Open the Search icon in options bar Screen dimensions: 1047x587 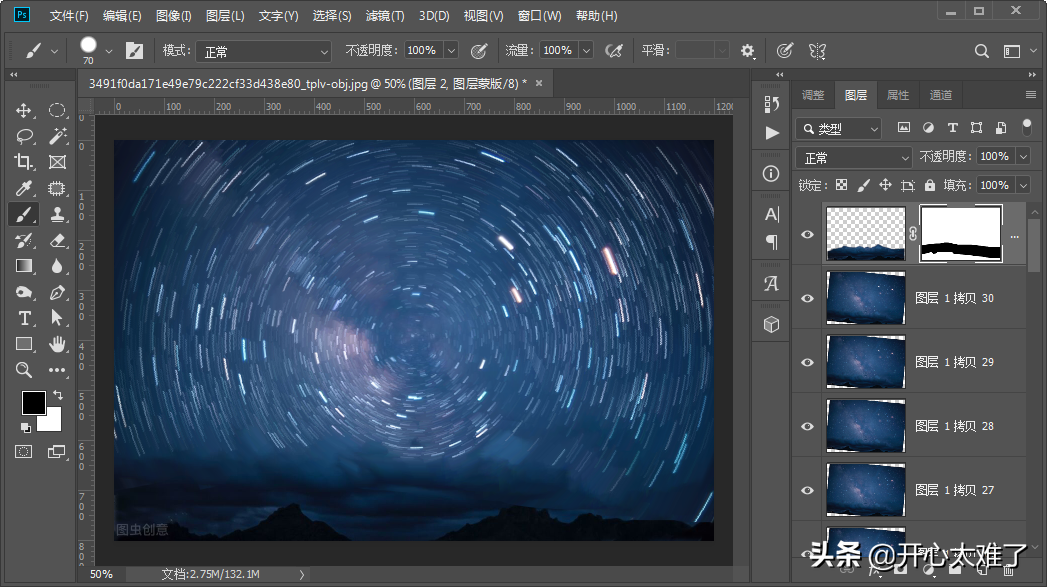pyautogui.click(x=982, y=51)
